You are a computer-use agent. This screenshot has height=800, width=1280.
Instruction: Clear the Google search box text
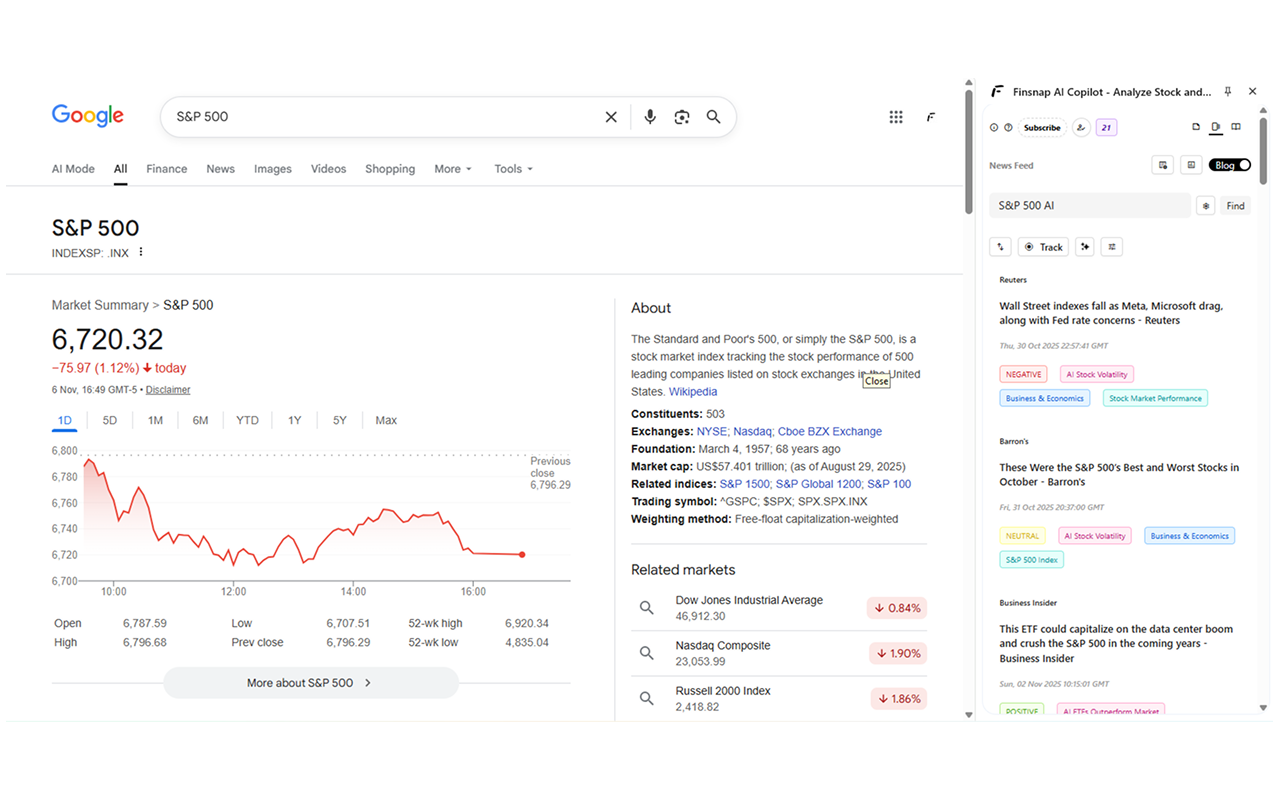pos(611,117)
